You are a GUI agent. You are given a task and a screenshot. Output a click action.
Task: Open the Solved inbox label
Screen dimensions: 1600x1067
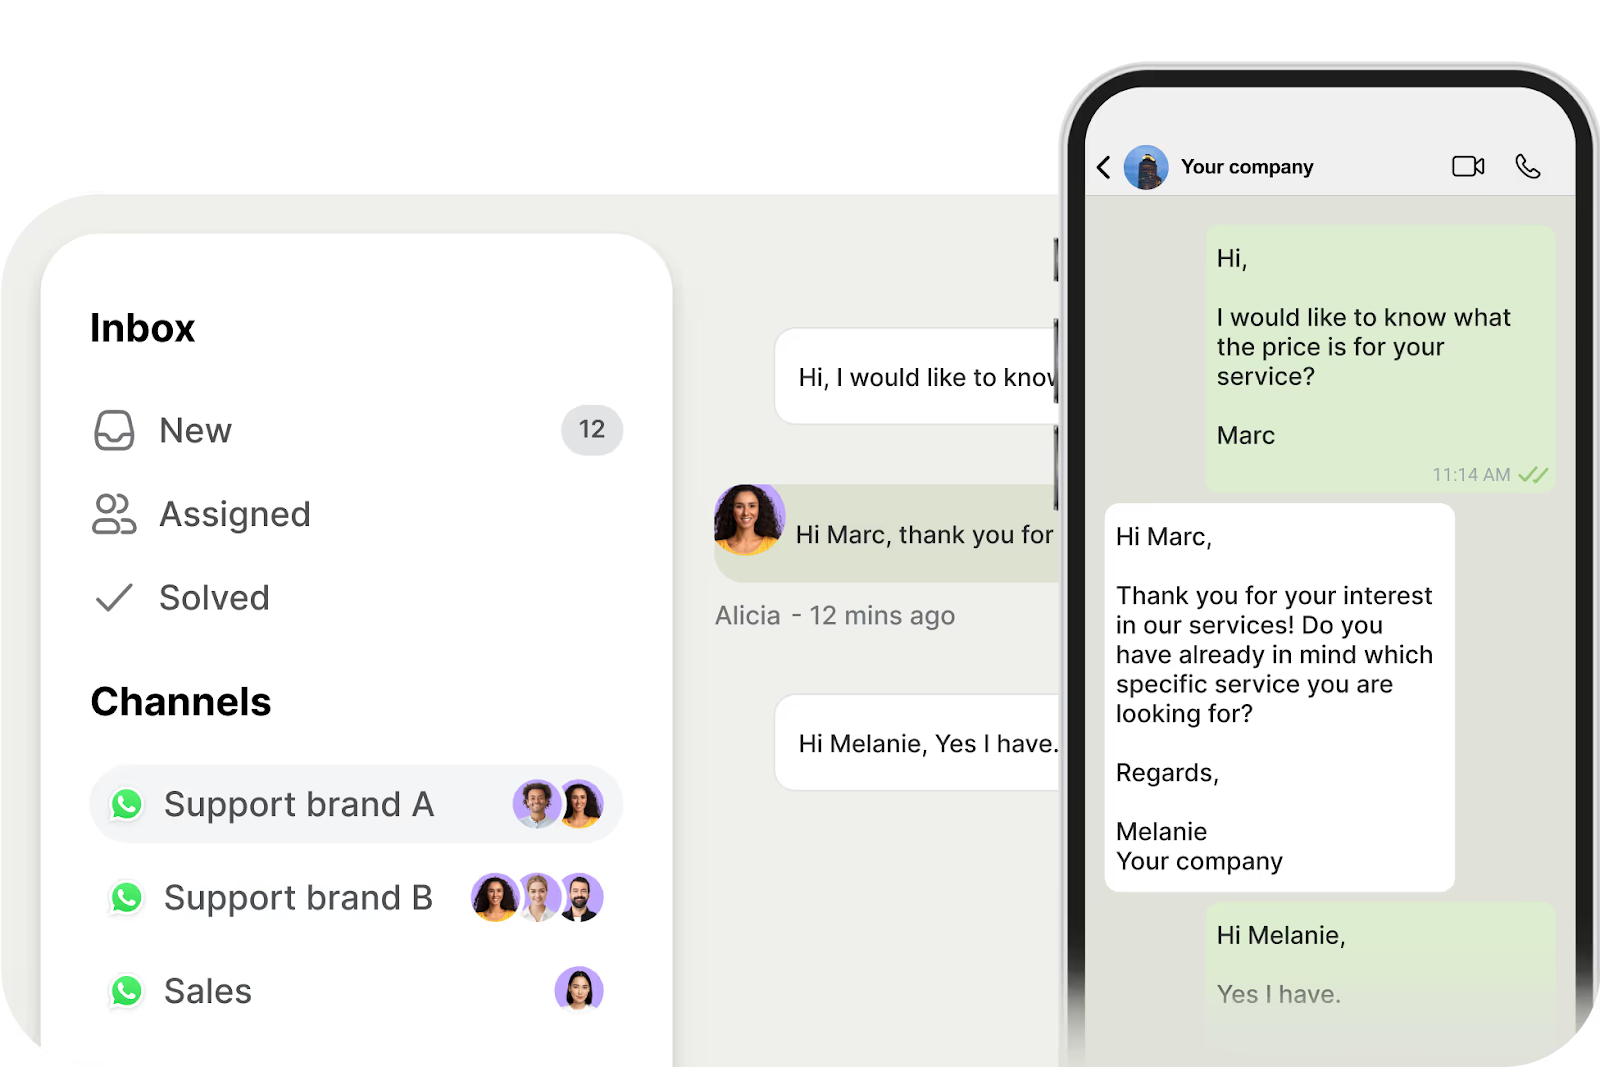tap(215, 597)
